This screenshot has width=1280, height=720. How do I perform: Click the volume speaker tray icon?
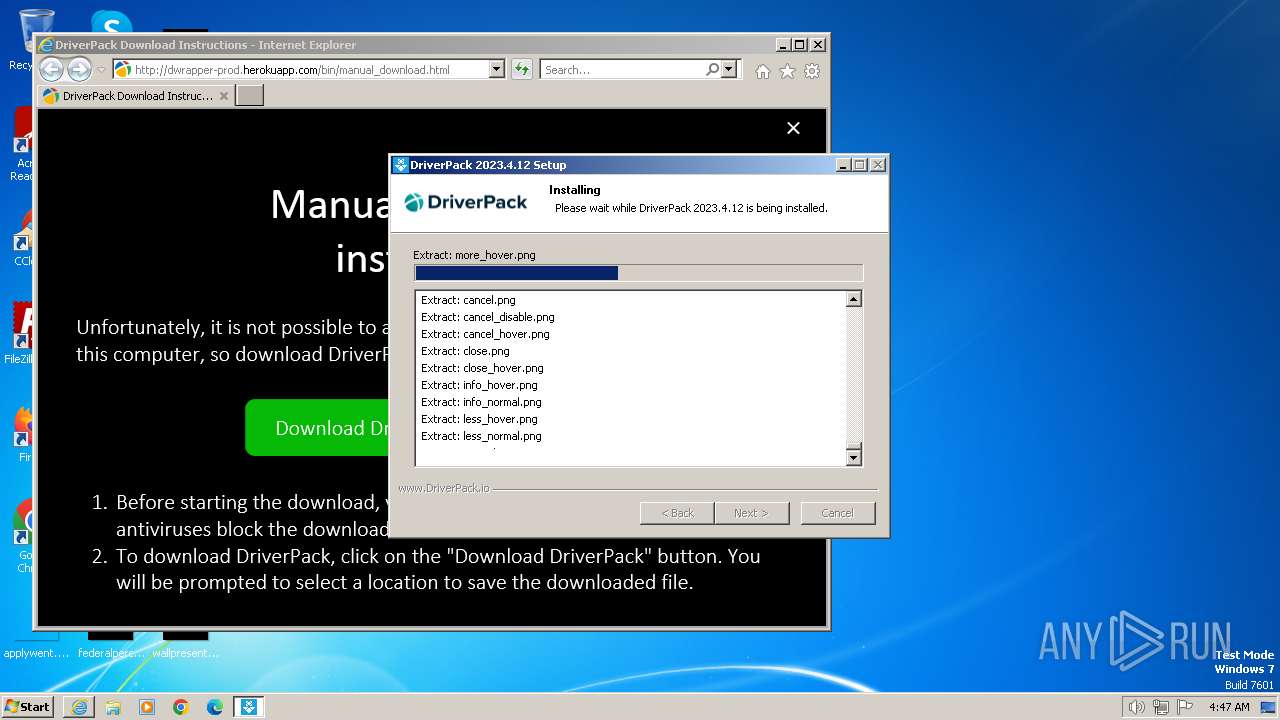[1136, 707]
